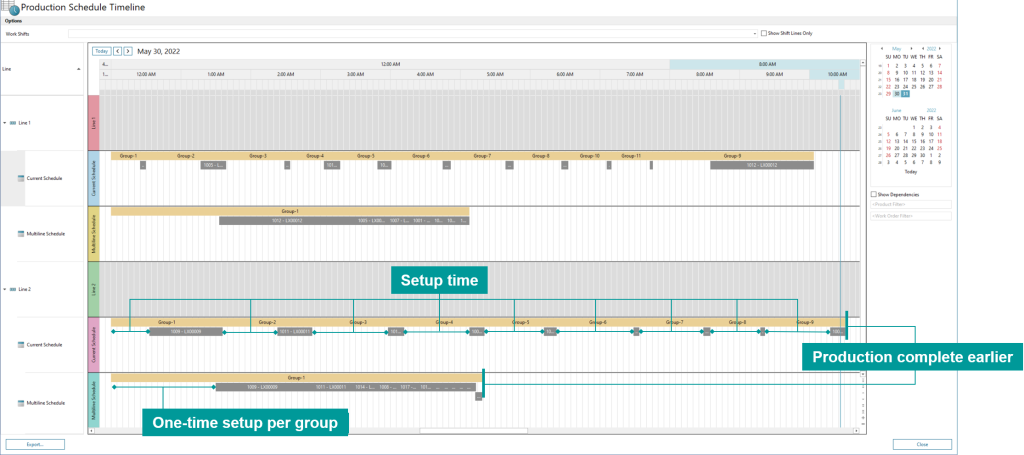The width and height of the screenshot is (1024, 455).
Task: Select the Line 2 Multiline Schedule calendar icon
Action: click(x=21, y=403)
